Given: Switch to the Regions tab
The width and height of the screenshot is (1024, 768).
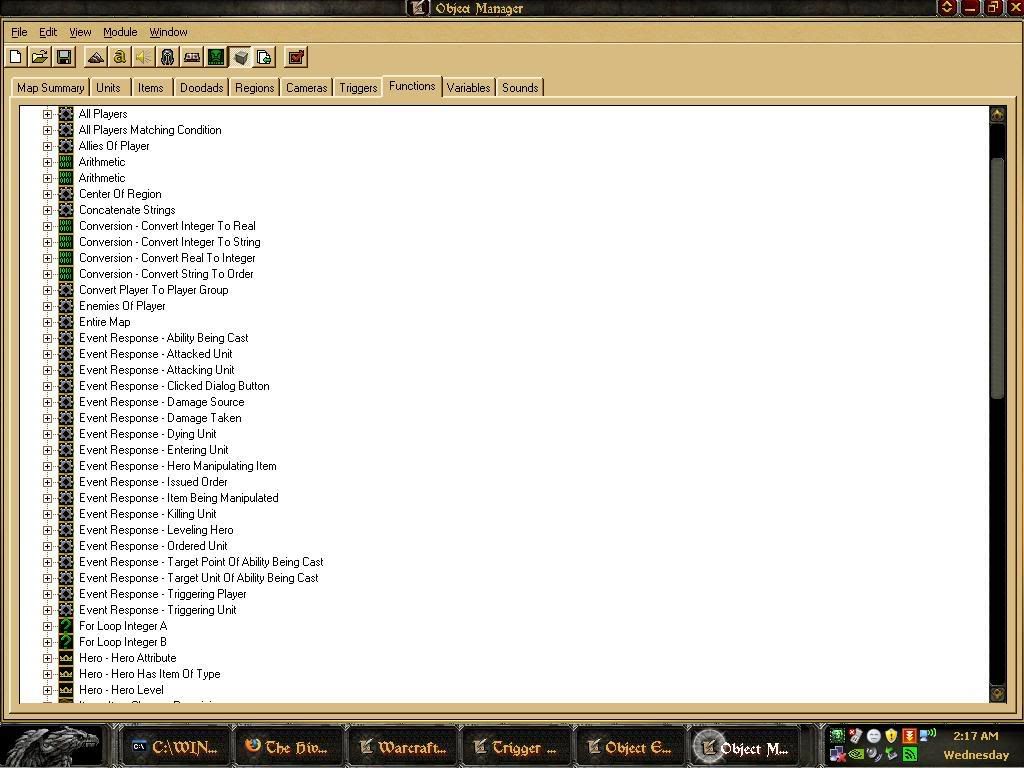Looking at the screenshot, I should (x=255, y=88).
